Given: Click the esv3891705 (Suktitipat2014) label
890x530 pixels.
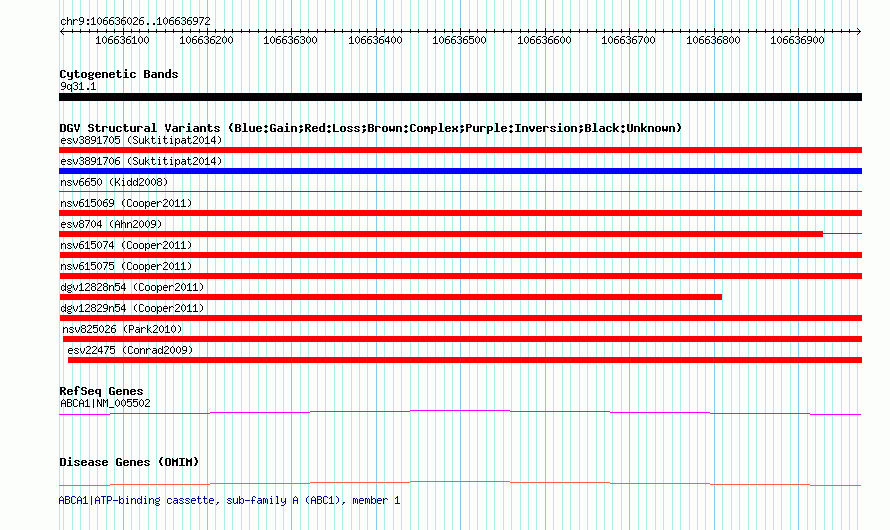Looking at the screenshot, I should tap(141, 140).
